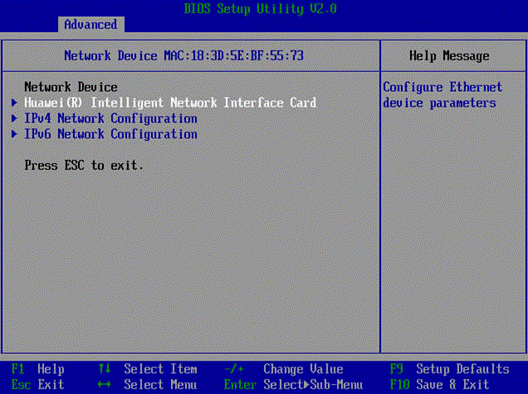This screenshot has width=528, height=394.
Task: Click the Enter Select Sub-Menu hint
Action: (x=294, y=385)
